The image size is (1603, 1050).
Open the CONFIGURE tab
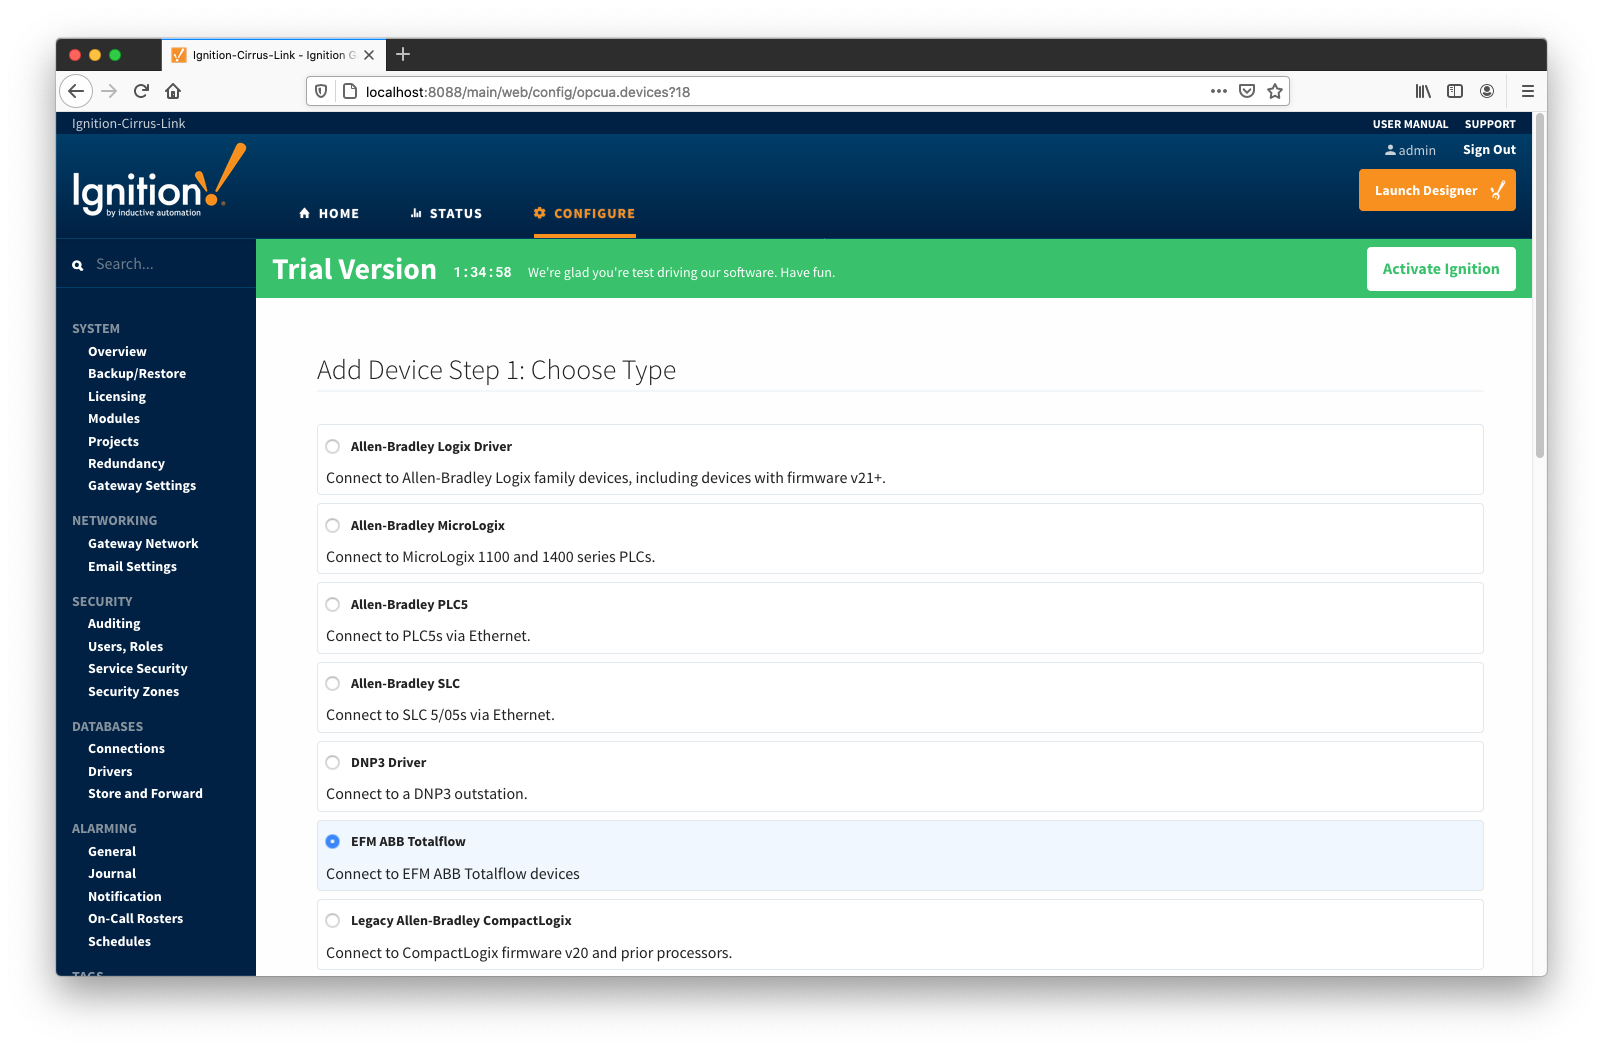coord(585,214)
